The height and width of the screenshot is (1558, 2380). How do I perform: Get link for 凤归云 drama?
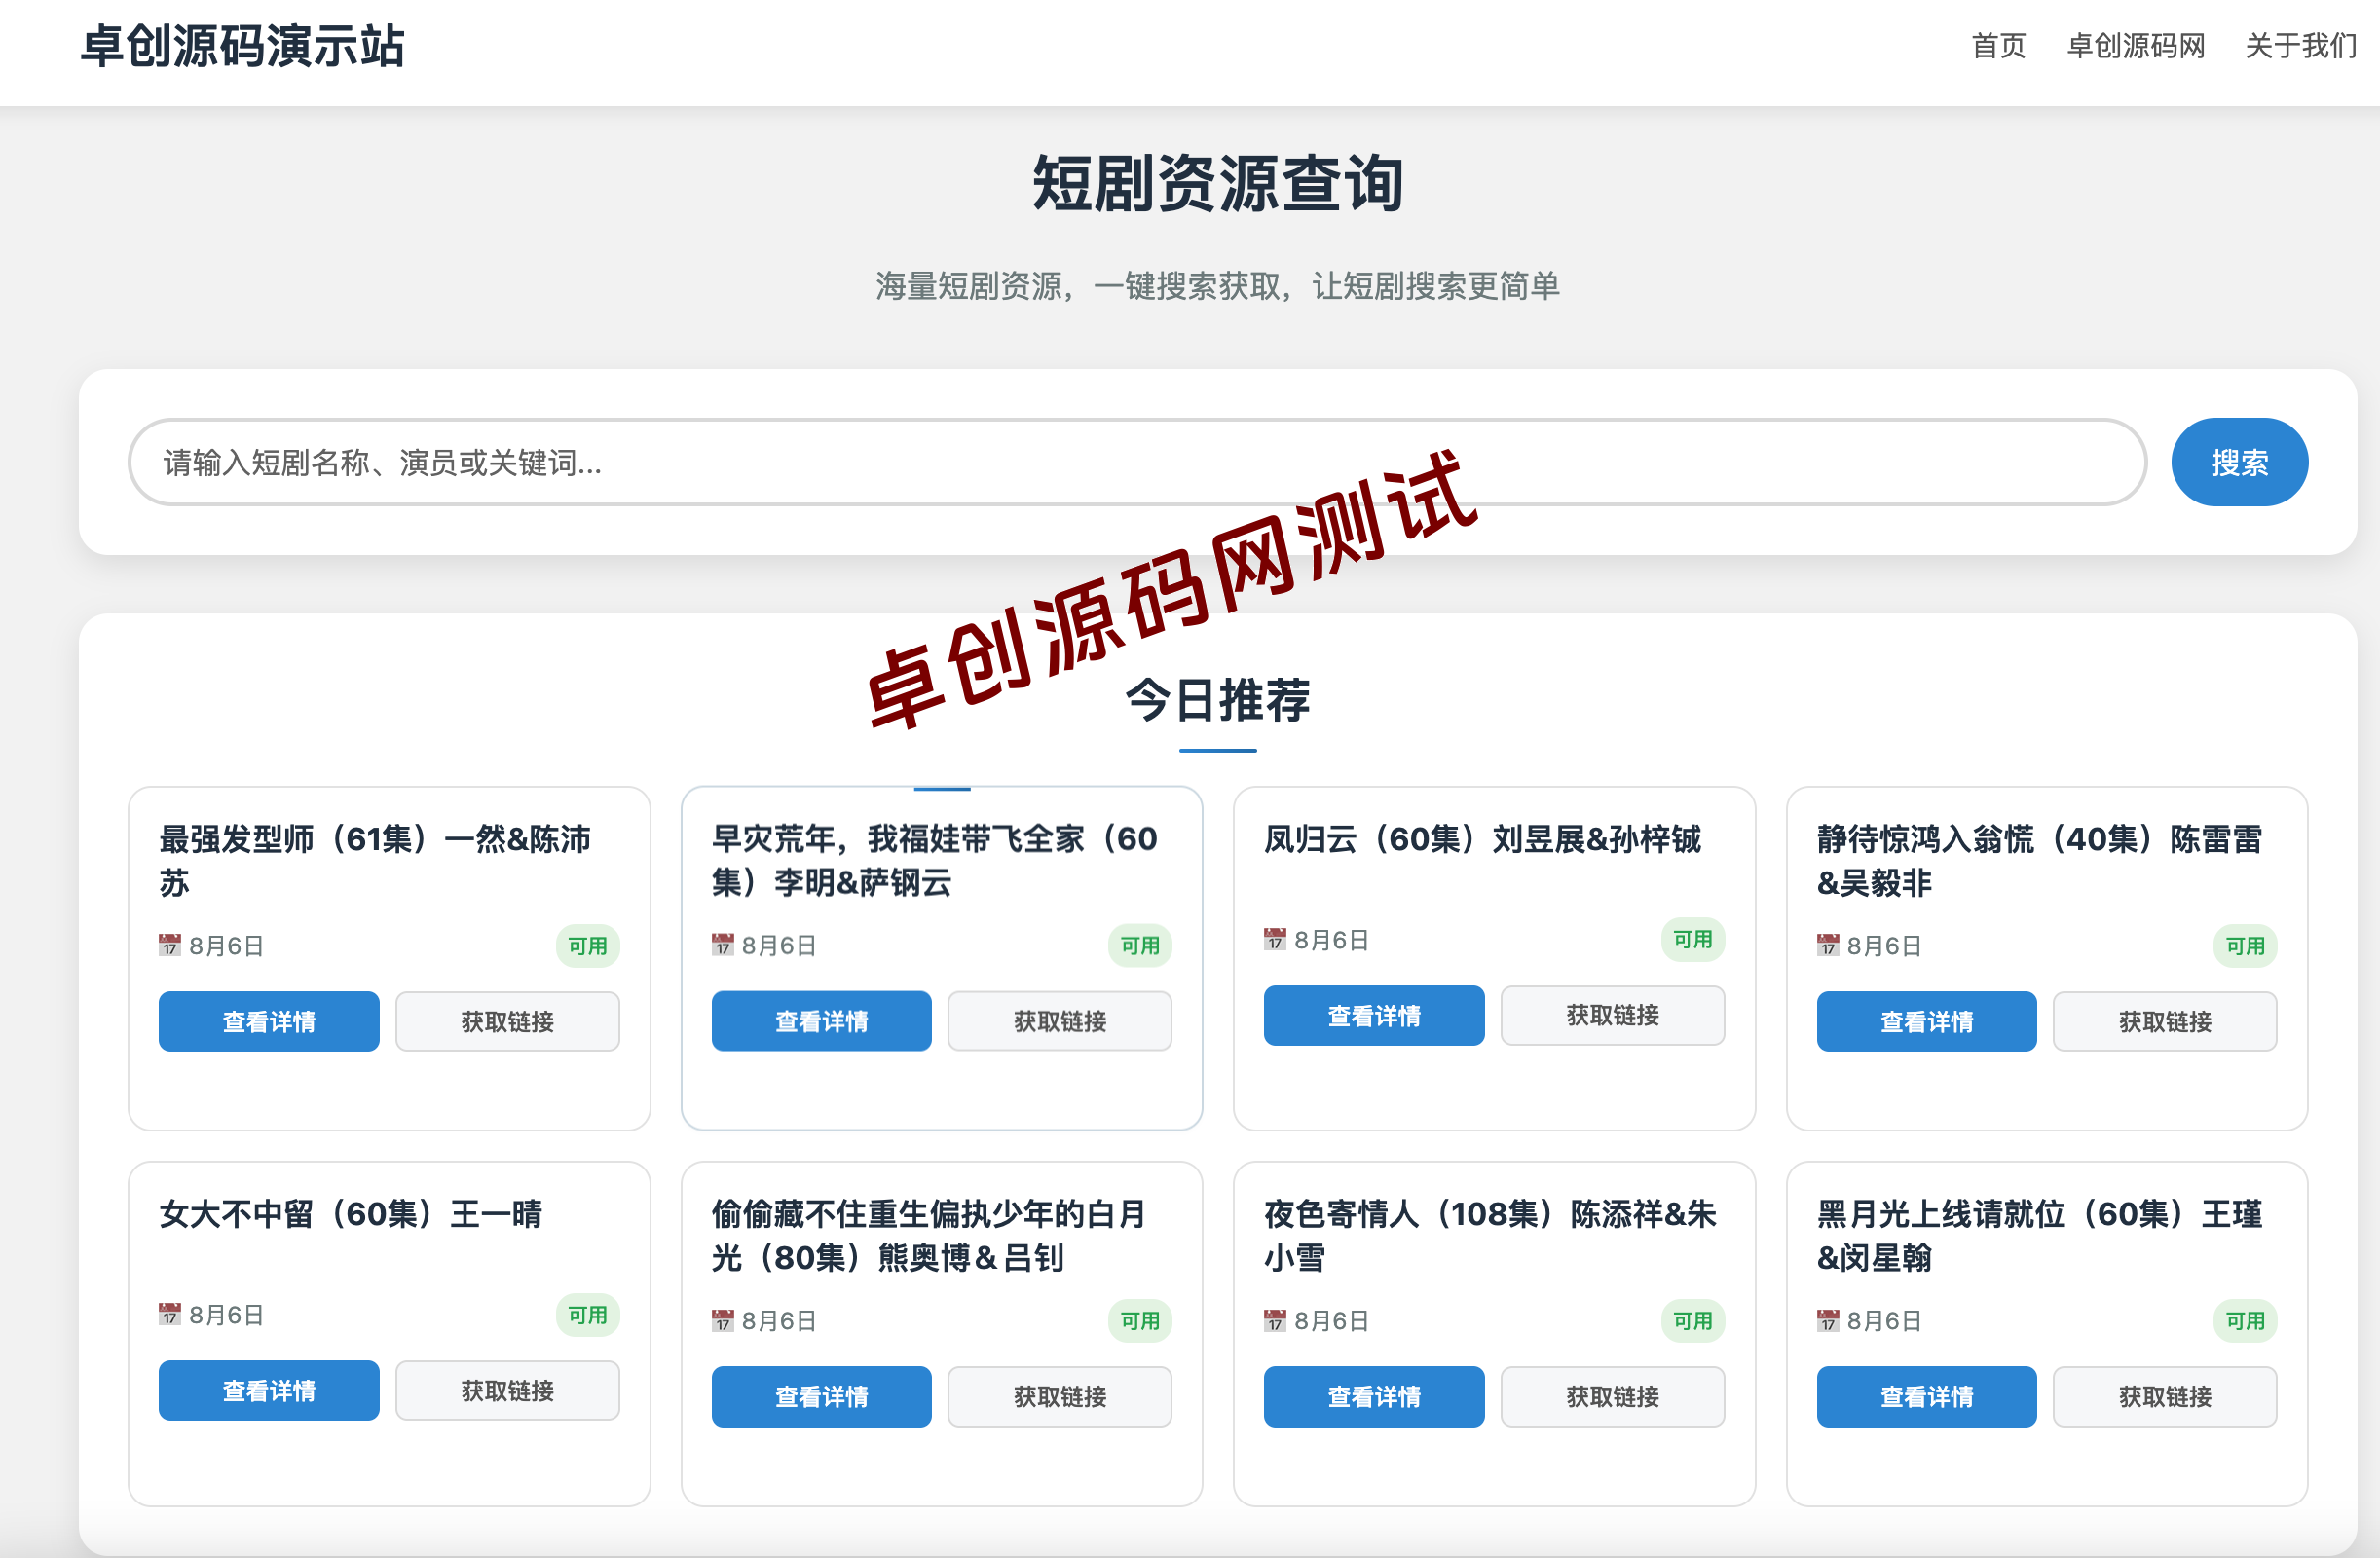click(1612, 1015)
